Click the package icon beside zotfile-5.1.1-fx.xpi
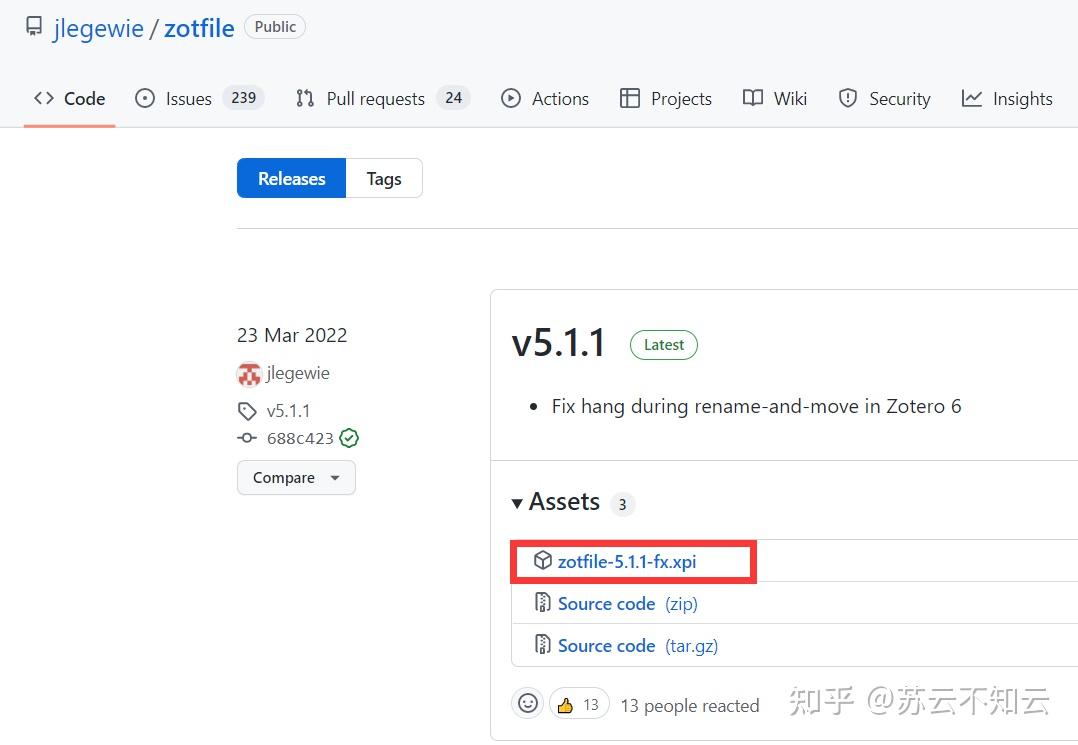 [x=542, y=560]
